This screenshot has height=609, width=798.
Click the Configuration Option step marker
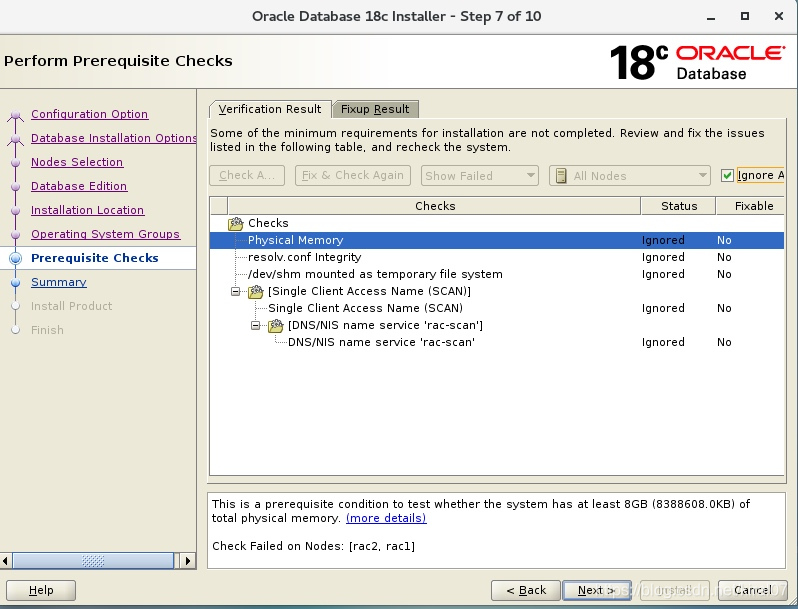[15, 114]
